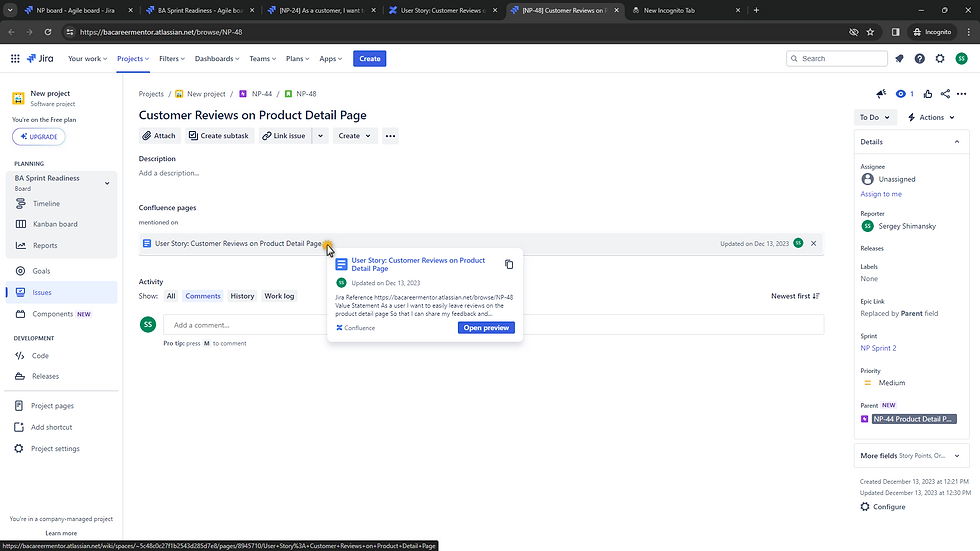Reload the browser page
Screen dimensions: 980x551
click(48, 32)
